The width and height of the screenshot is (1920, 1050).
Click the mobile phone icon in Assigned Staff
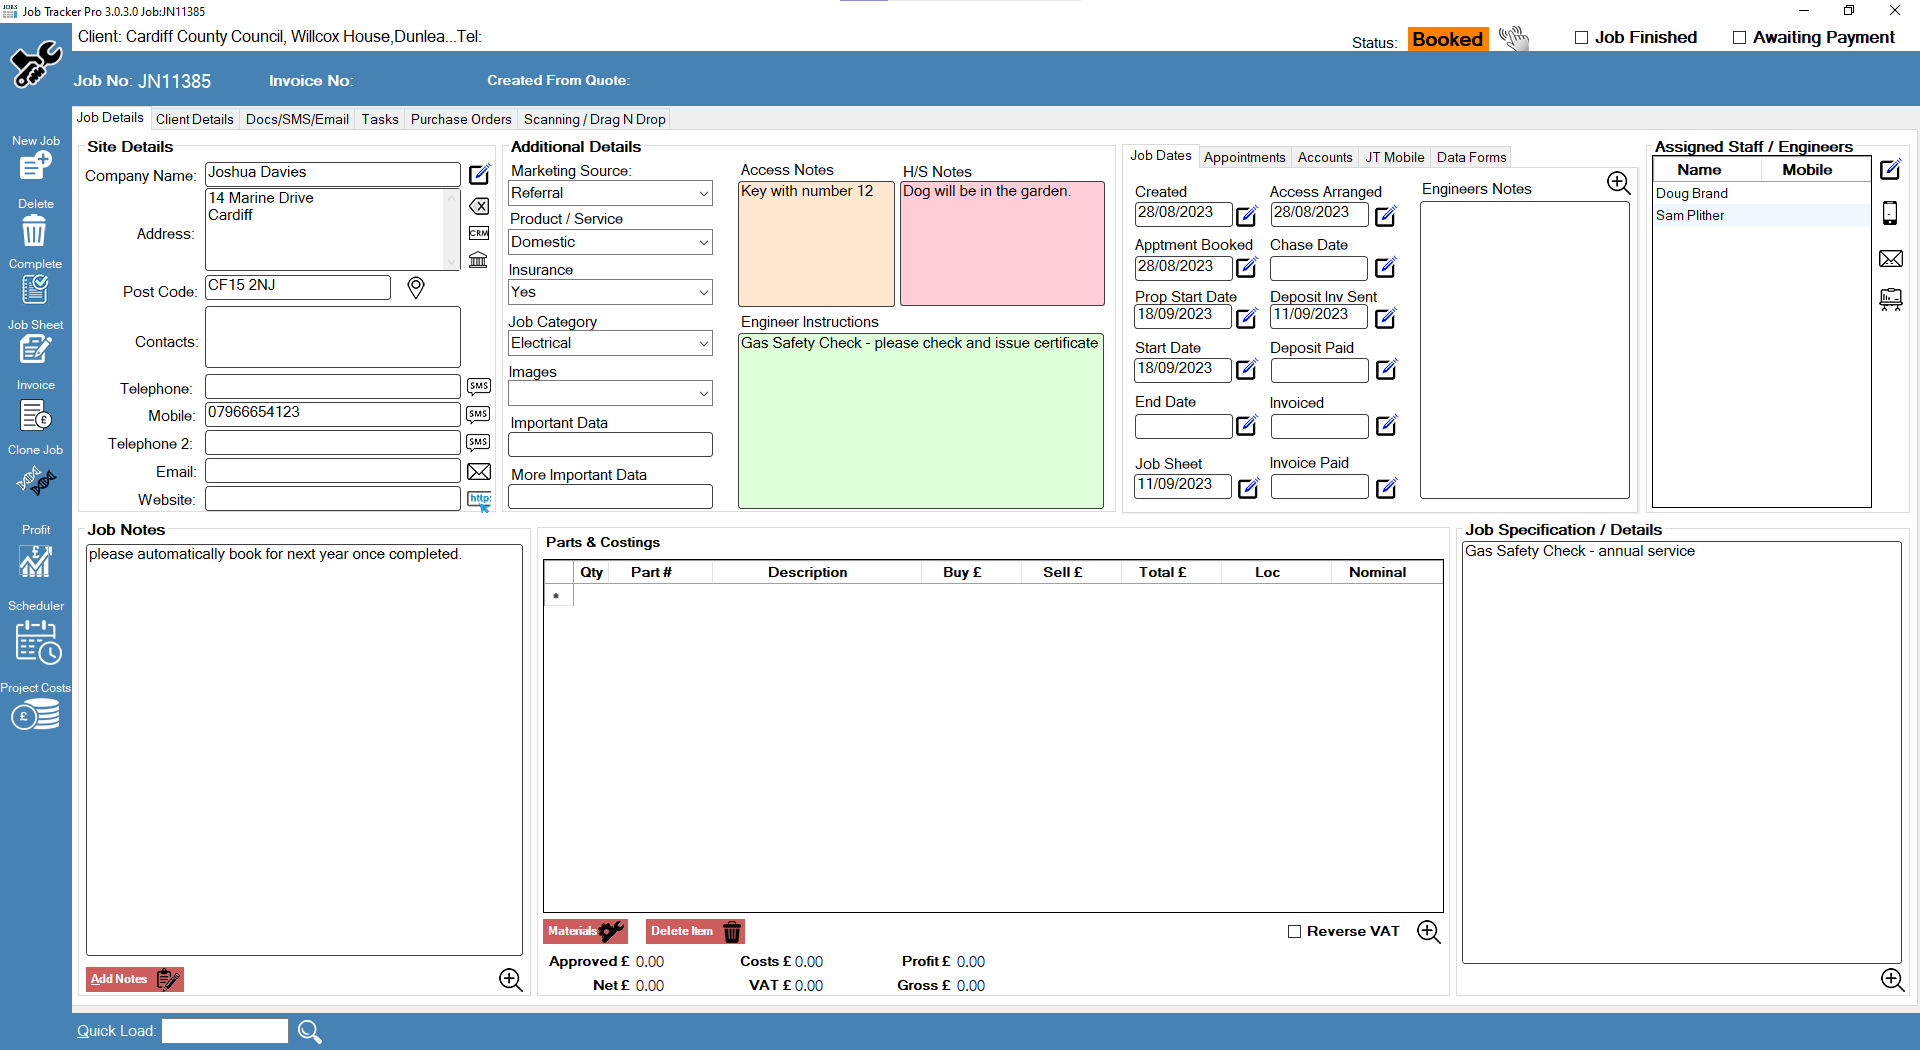[1890, 212]
